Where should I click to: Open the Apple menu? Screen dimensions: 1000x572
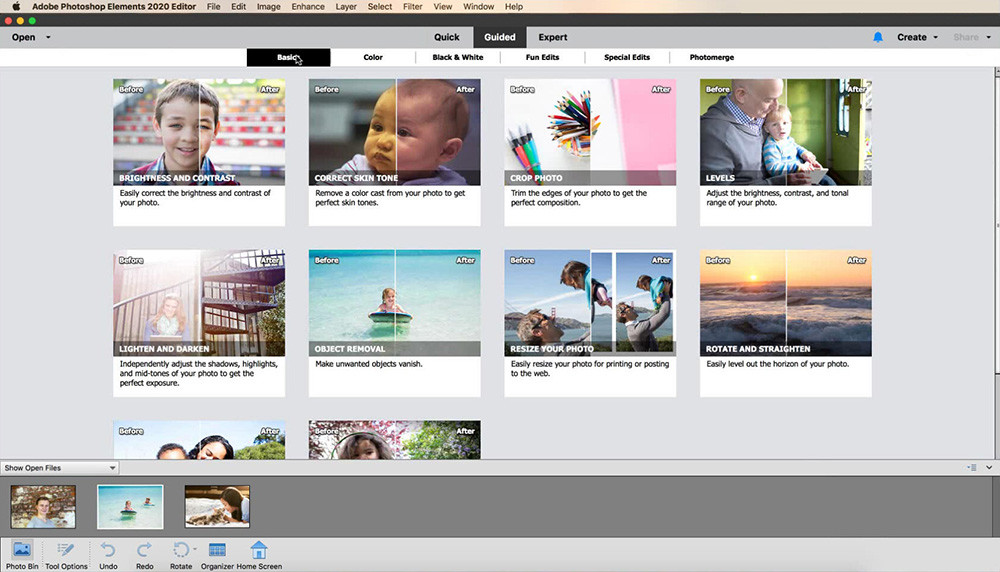[16, 7]
